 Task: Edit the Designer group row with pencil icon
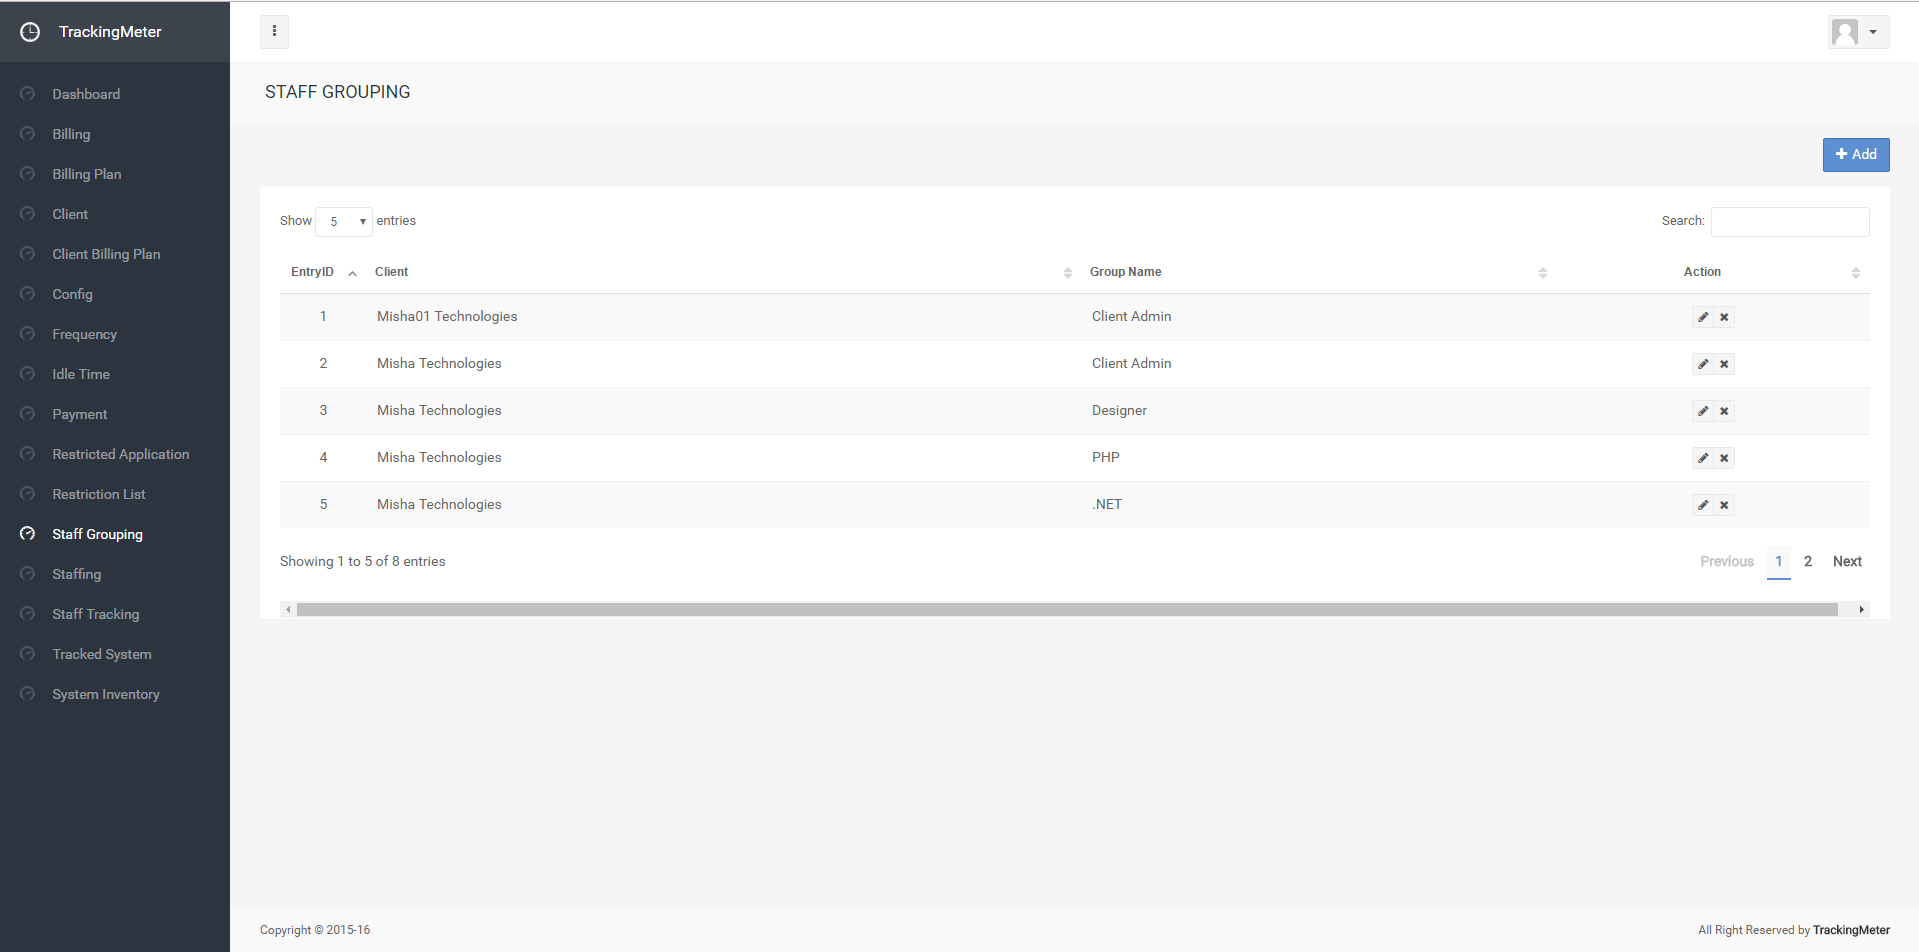click(1703, 411)
